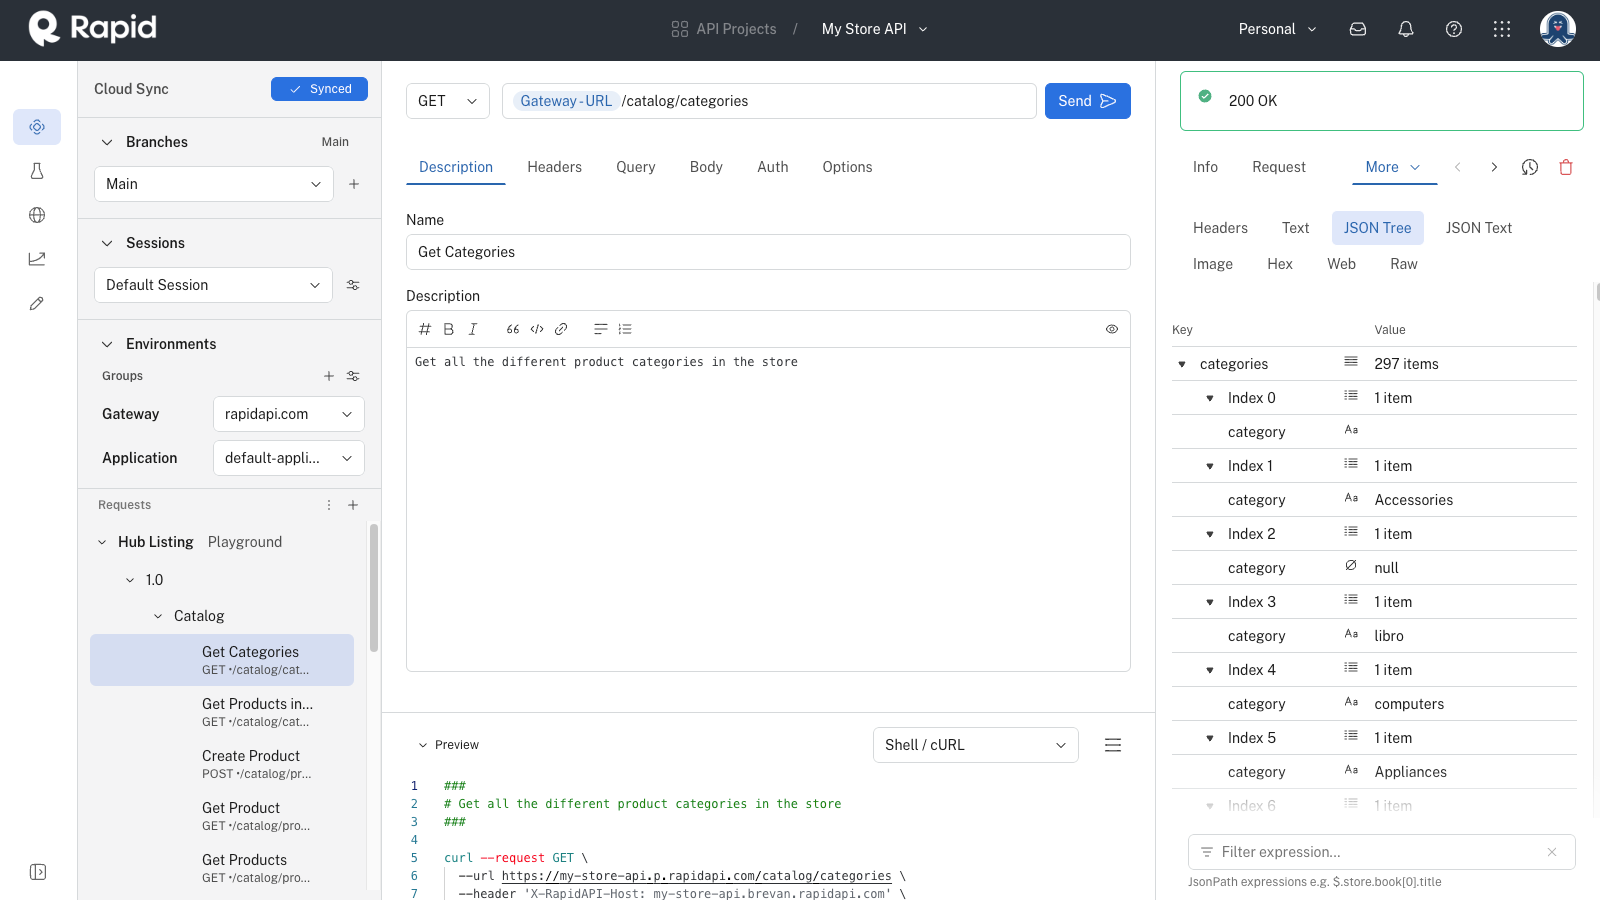Go to next response
The height and width of the screenshot is (900, 1600).
[x=1494, y=167]
